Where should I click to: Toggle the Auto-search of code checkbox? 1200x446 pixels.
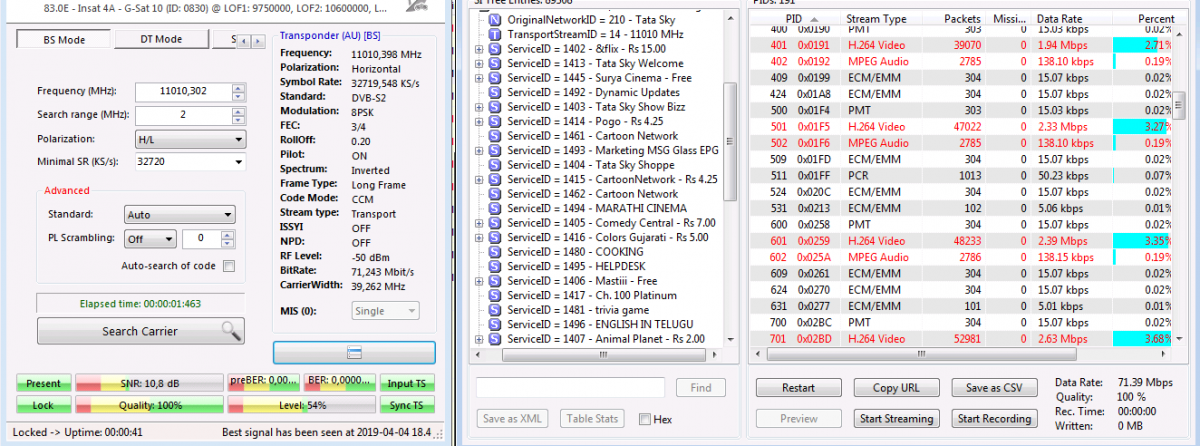[229, 266]
